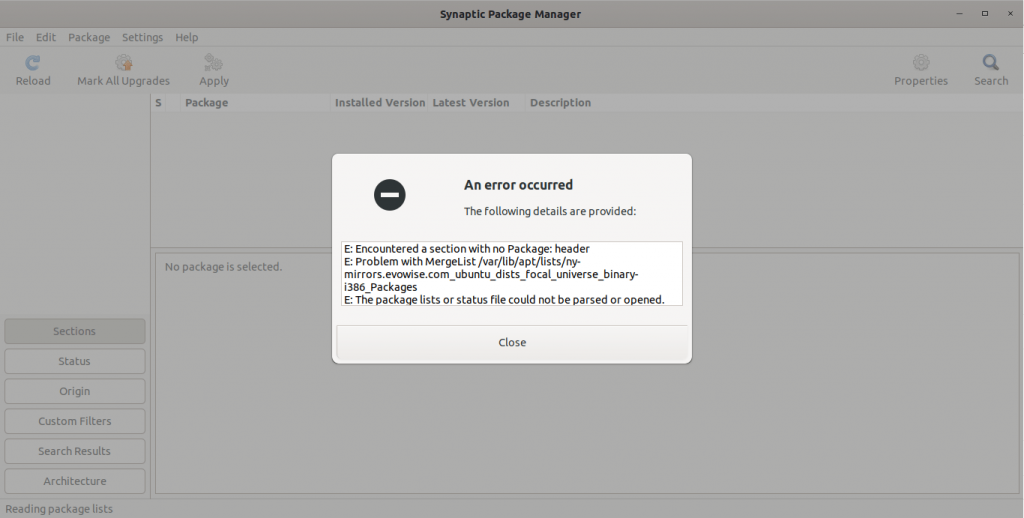Open the Help menu
Image resolution: width=1024 pixels, height=518 pixels.
click(187, 37)
